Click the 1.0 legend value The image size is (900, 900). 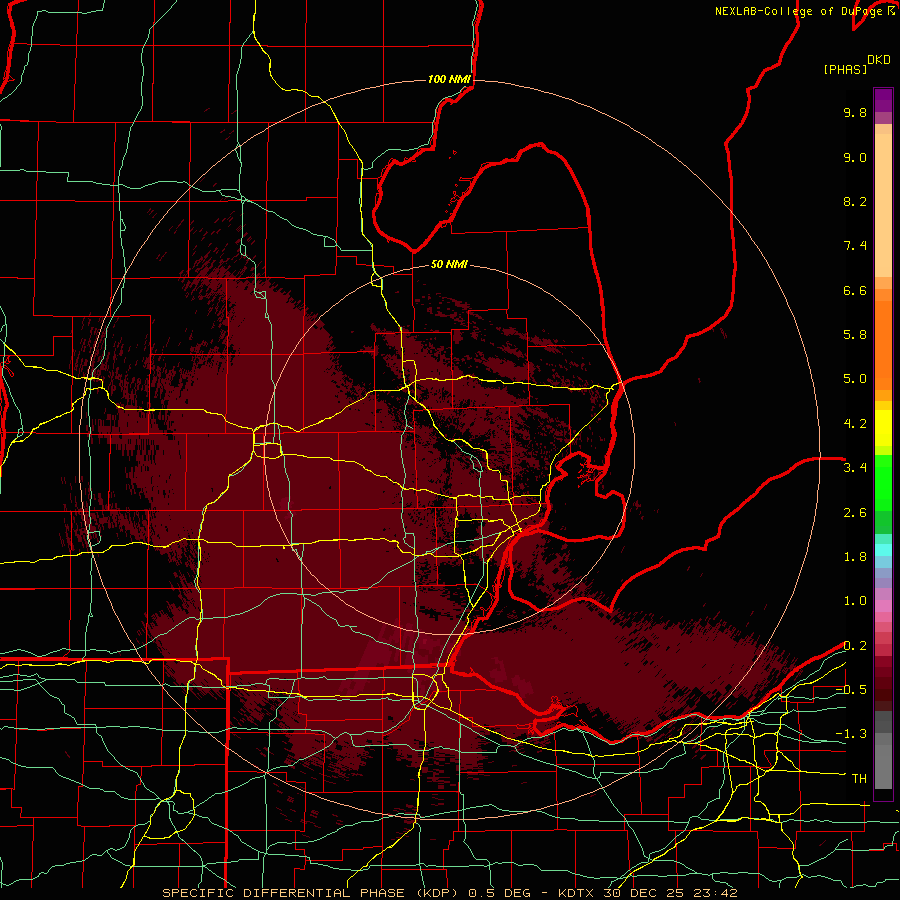pyautogui.click(x=855, y=601)
